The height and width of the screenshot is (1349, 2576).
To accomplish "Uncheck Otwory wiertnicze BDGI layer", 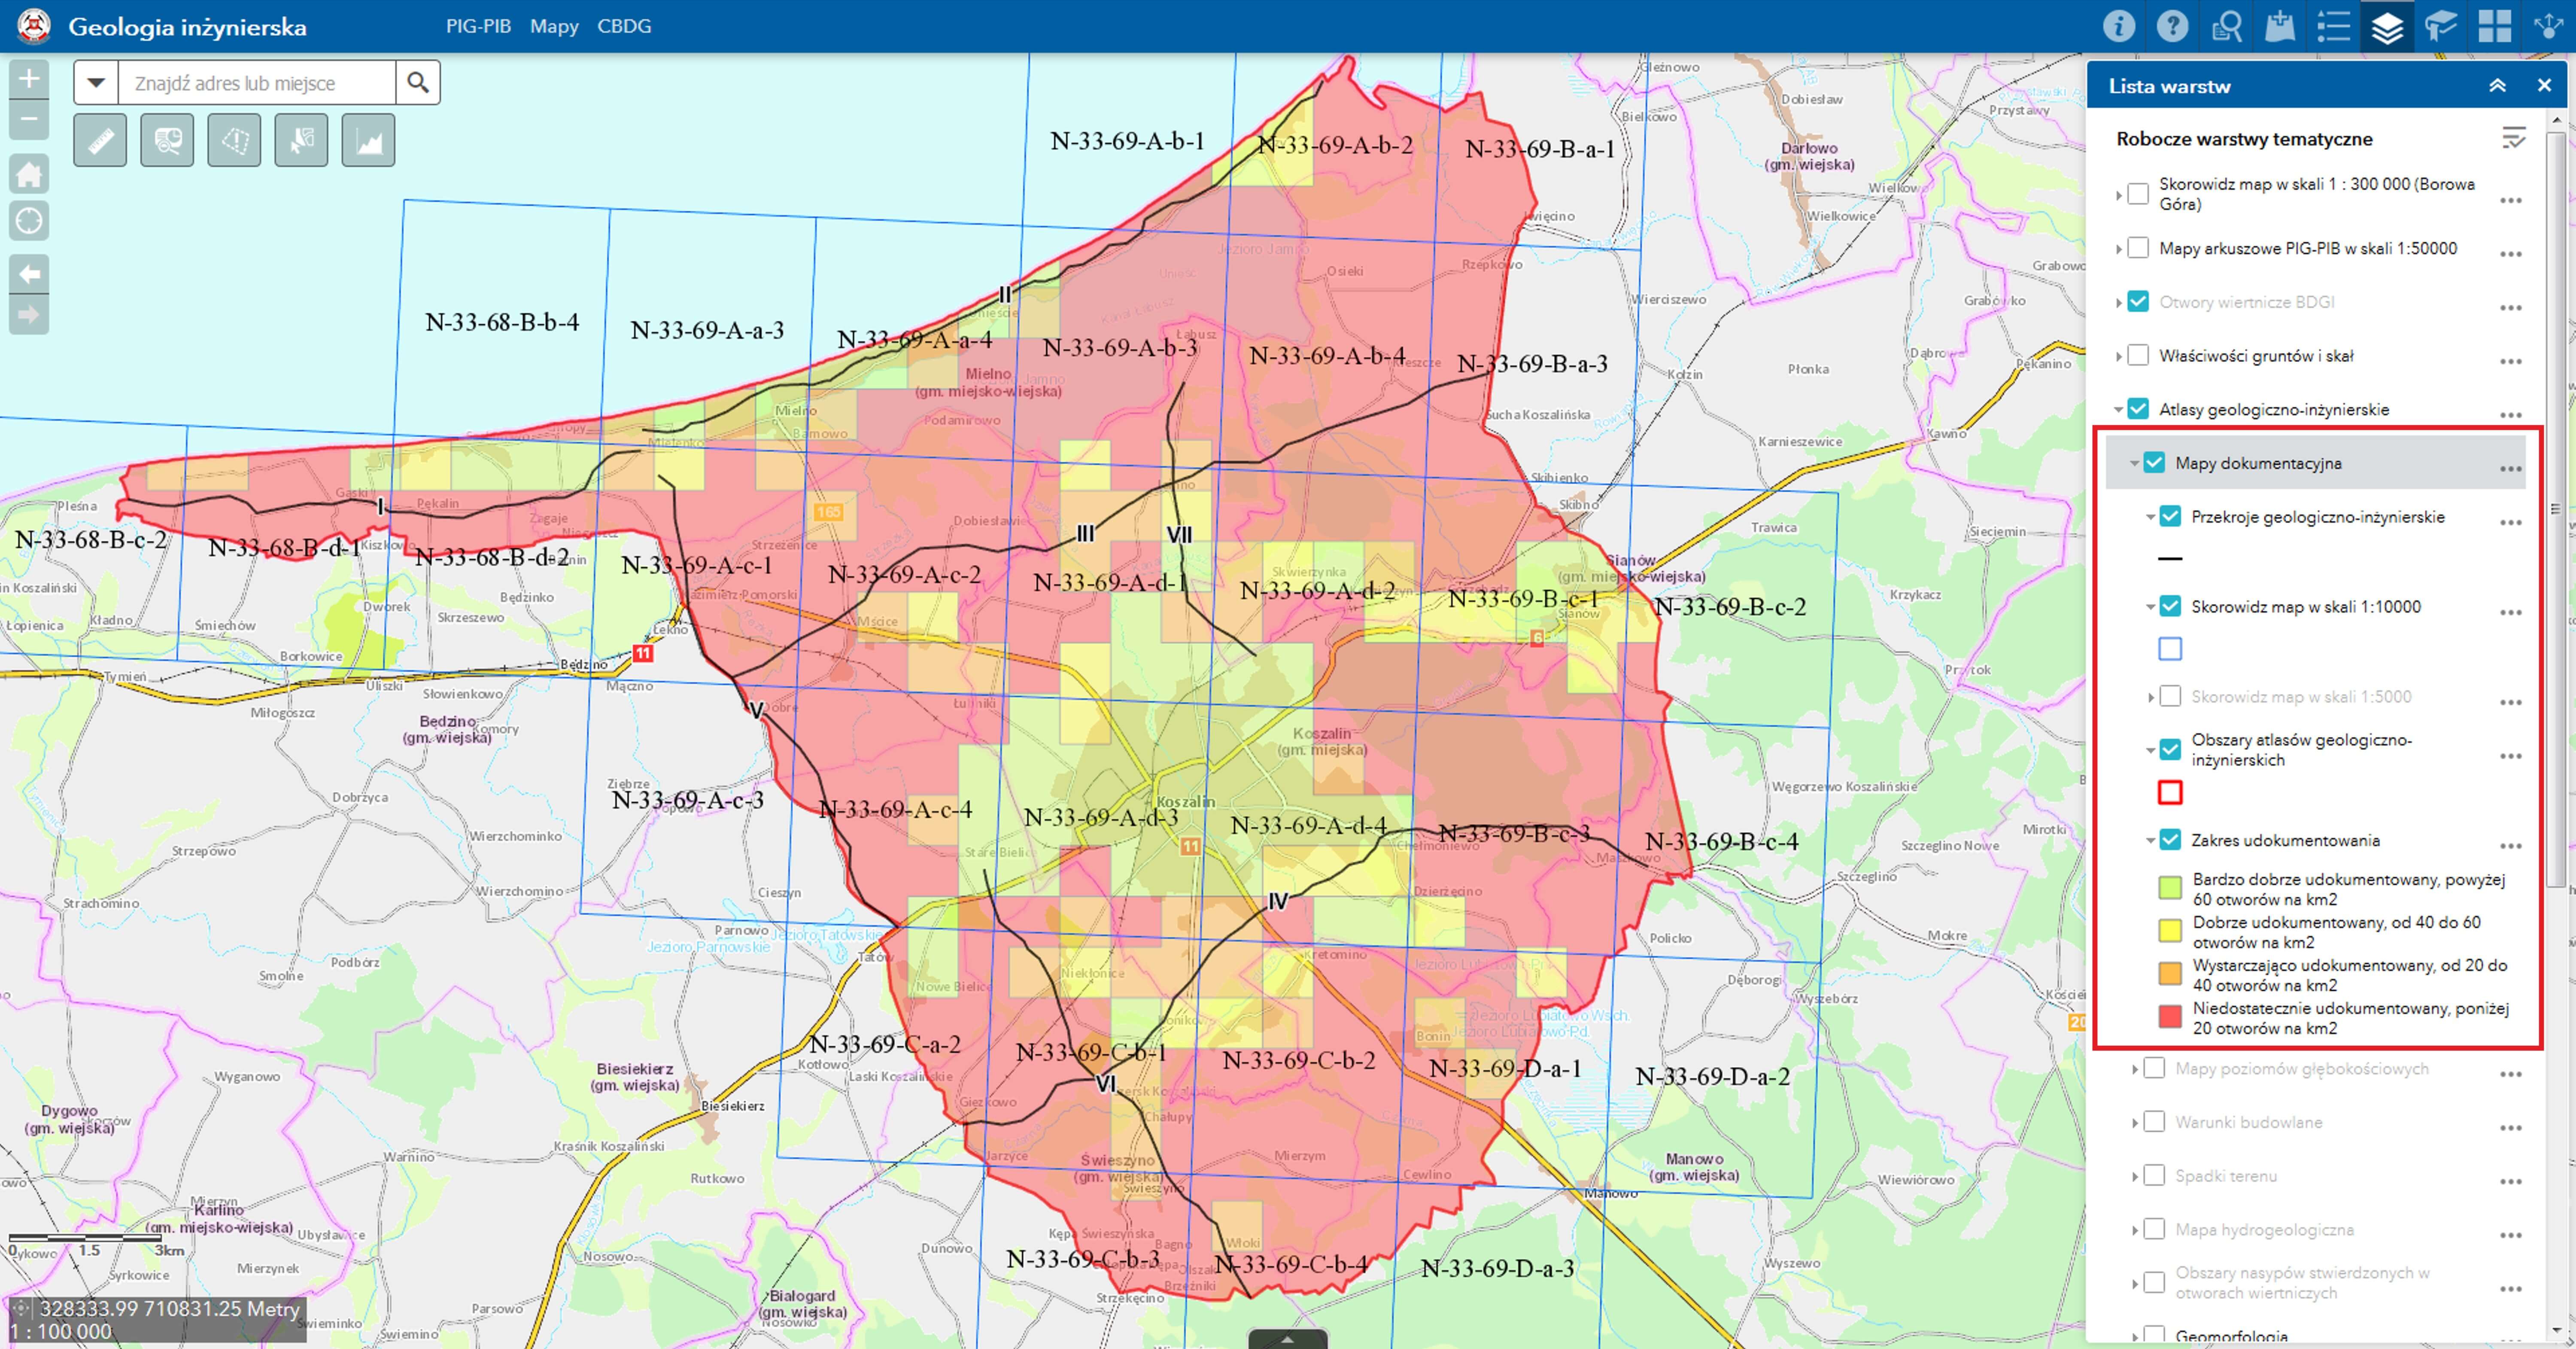I will pyautogui.click(x=2138, y=302).
